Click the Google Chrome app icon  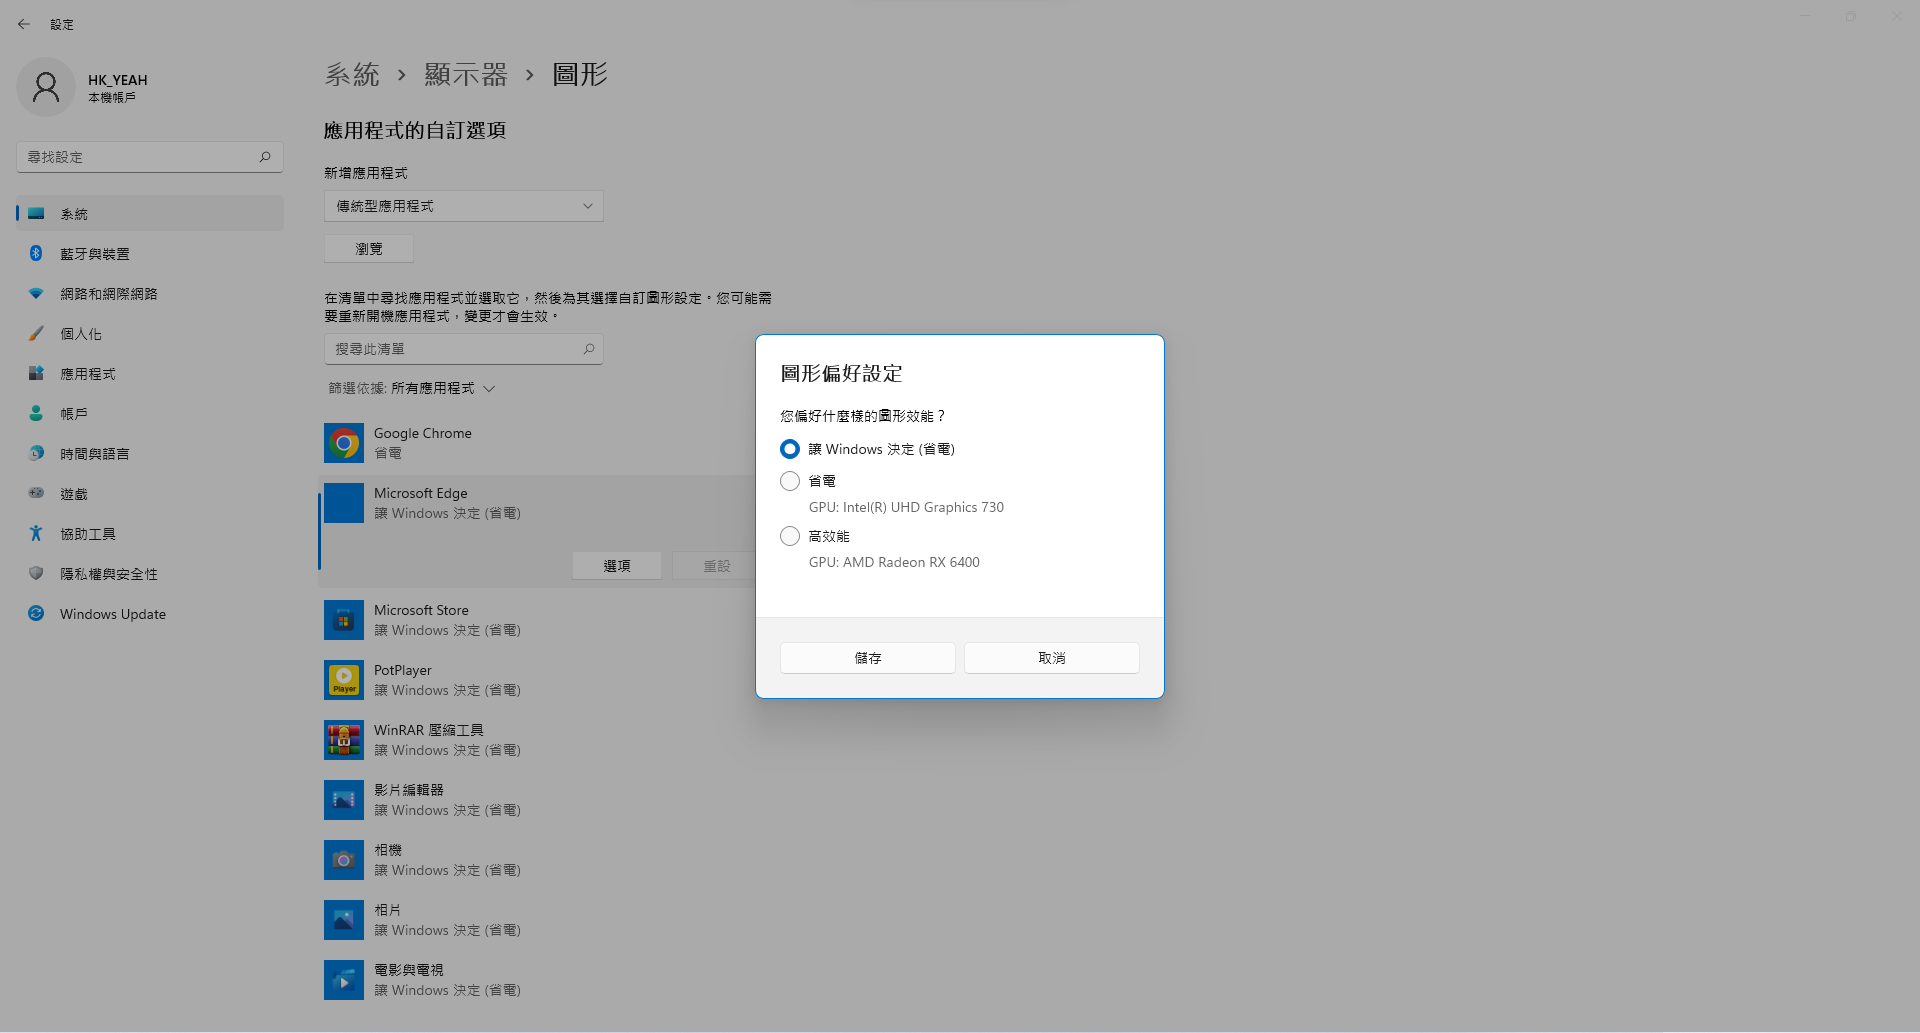point(344,443)
